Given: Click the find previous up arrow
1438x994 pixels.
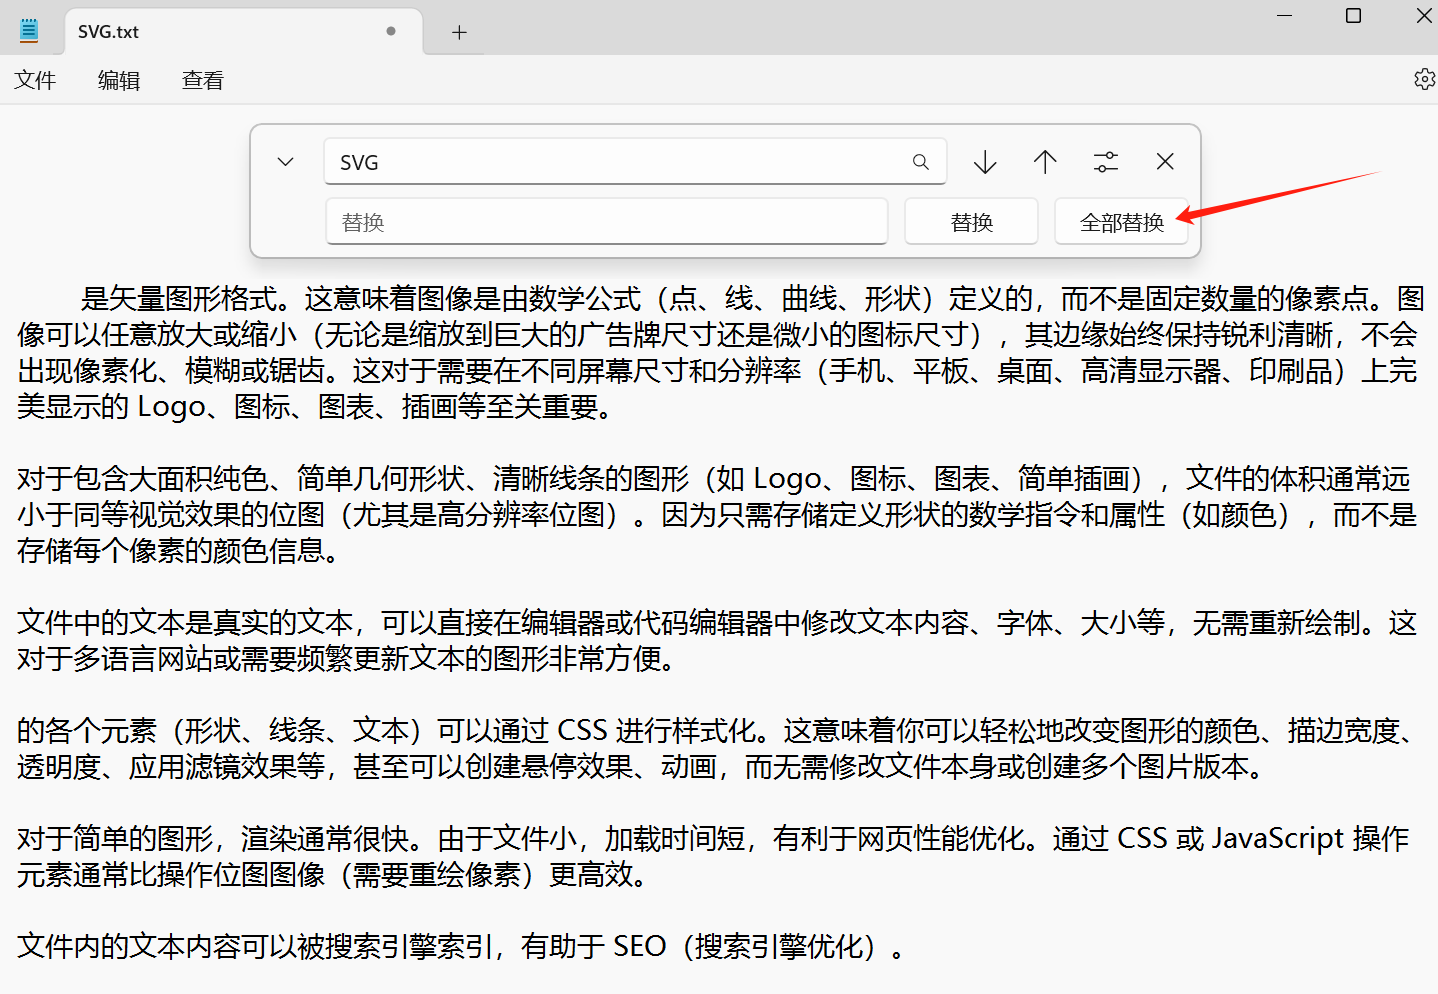Looking at the screenshot, I should (1044, 161).
